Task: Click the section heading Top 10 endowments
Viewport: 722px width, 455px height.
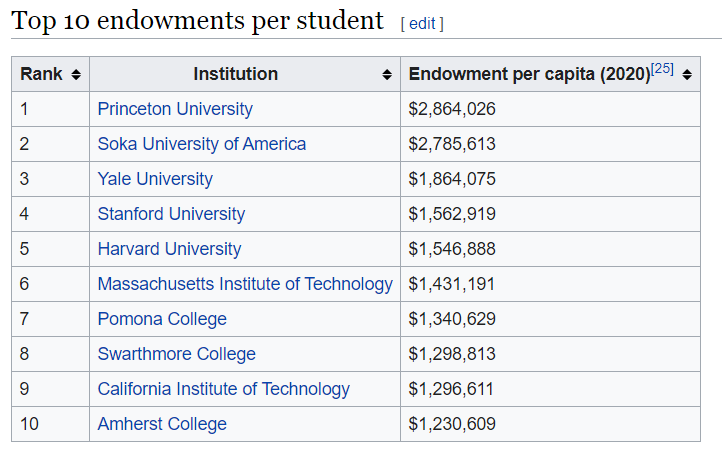Action: tap(197, 20)
